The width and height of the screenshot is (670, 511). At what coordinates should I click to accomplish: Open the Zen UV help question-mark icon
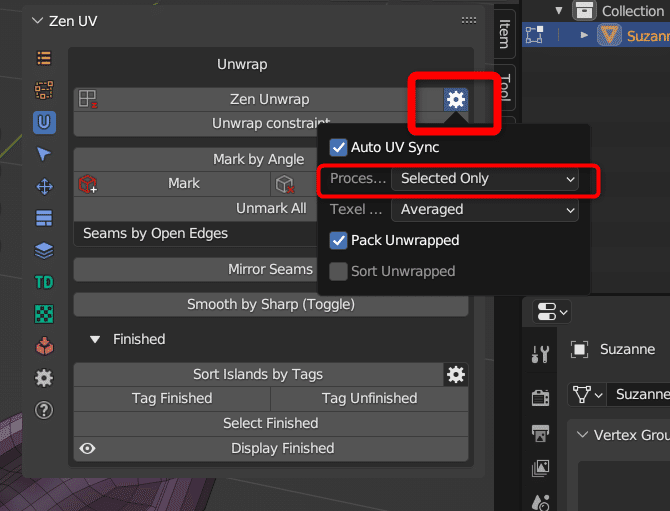44,410
